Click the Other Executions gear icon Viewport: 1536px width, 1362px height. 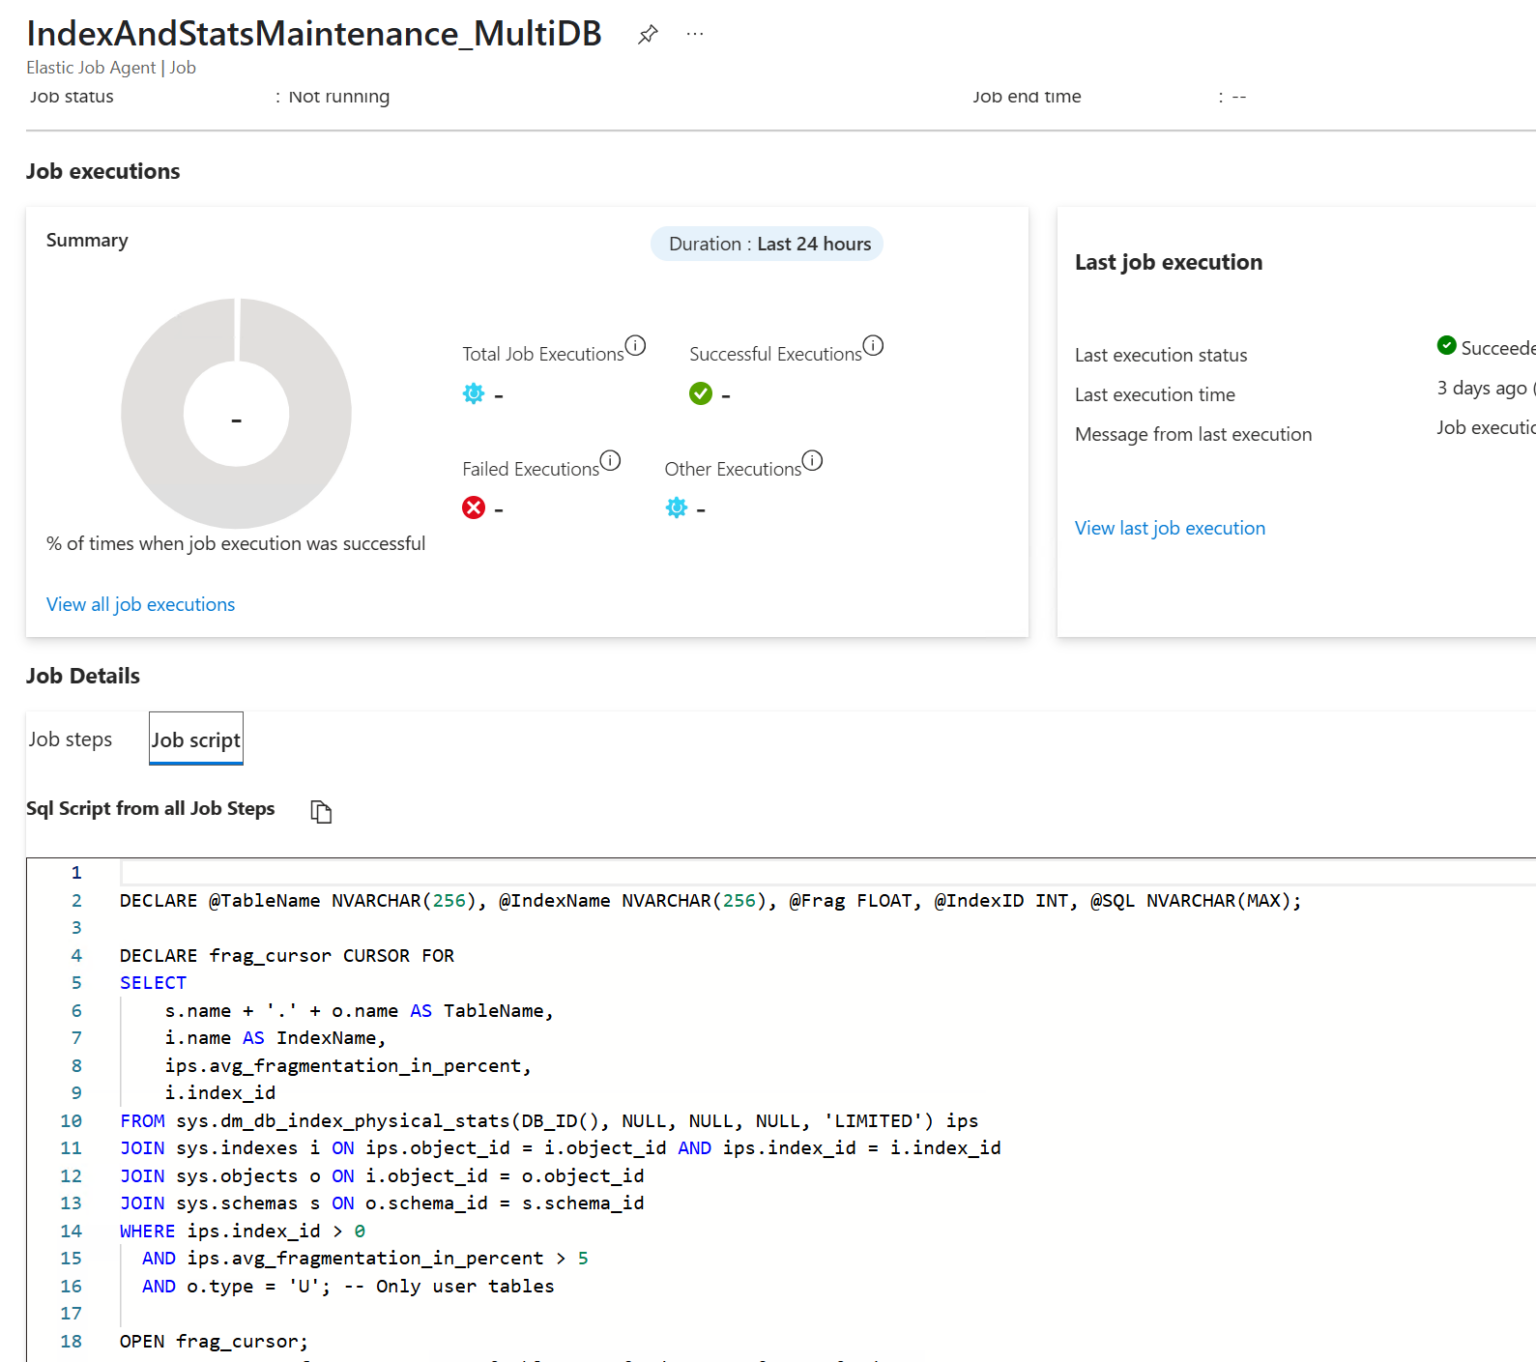pos(676,508)
